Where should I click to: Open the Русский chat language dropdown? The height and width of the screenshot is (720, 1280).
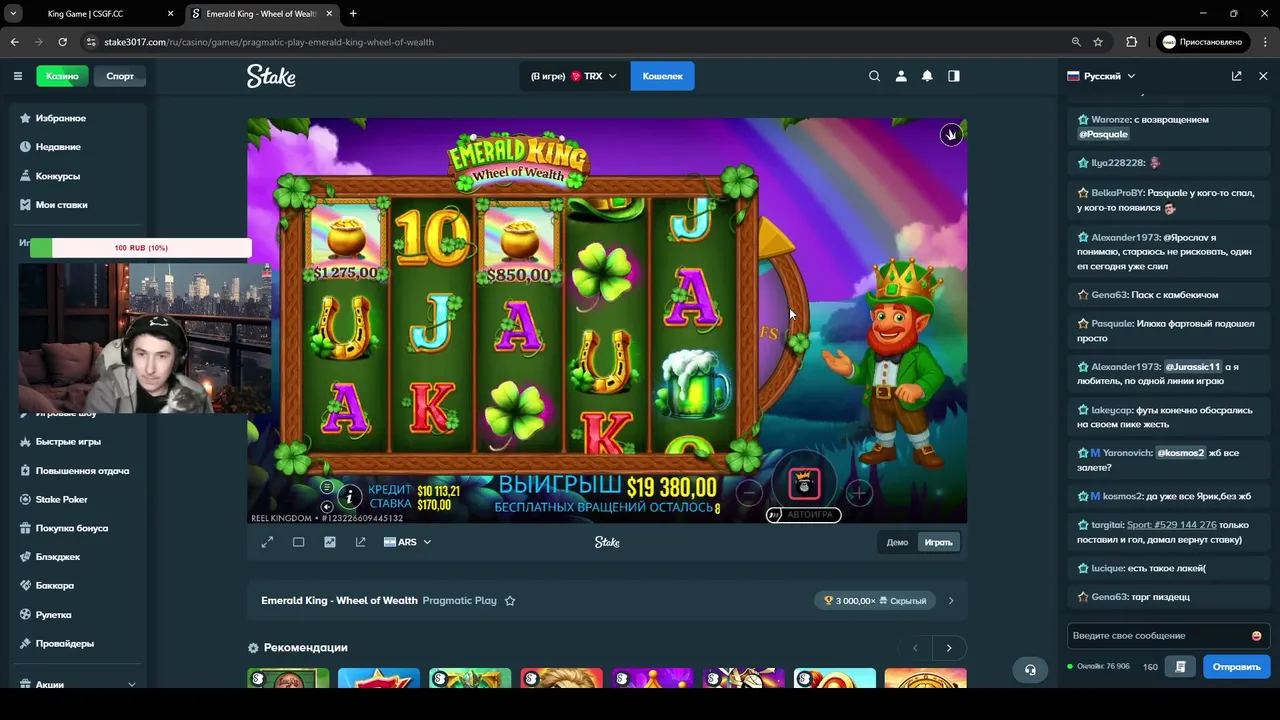click(x=1101, y=76)
